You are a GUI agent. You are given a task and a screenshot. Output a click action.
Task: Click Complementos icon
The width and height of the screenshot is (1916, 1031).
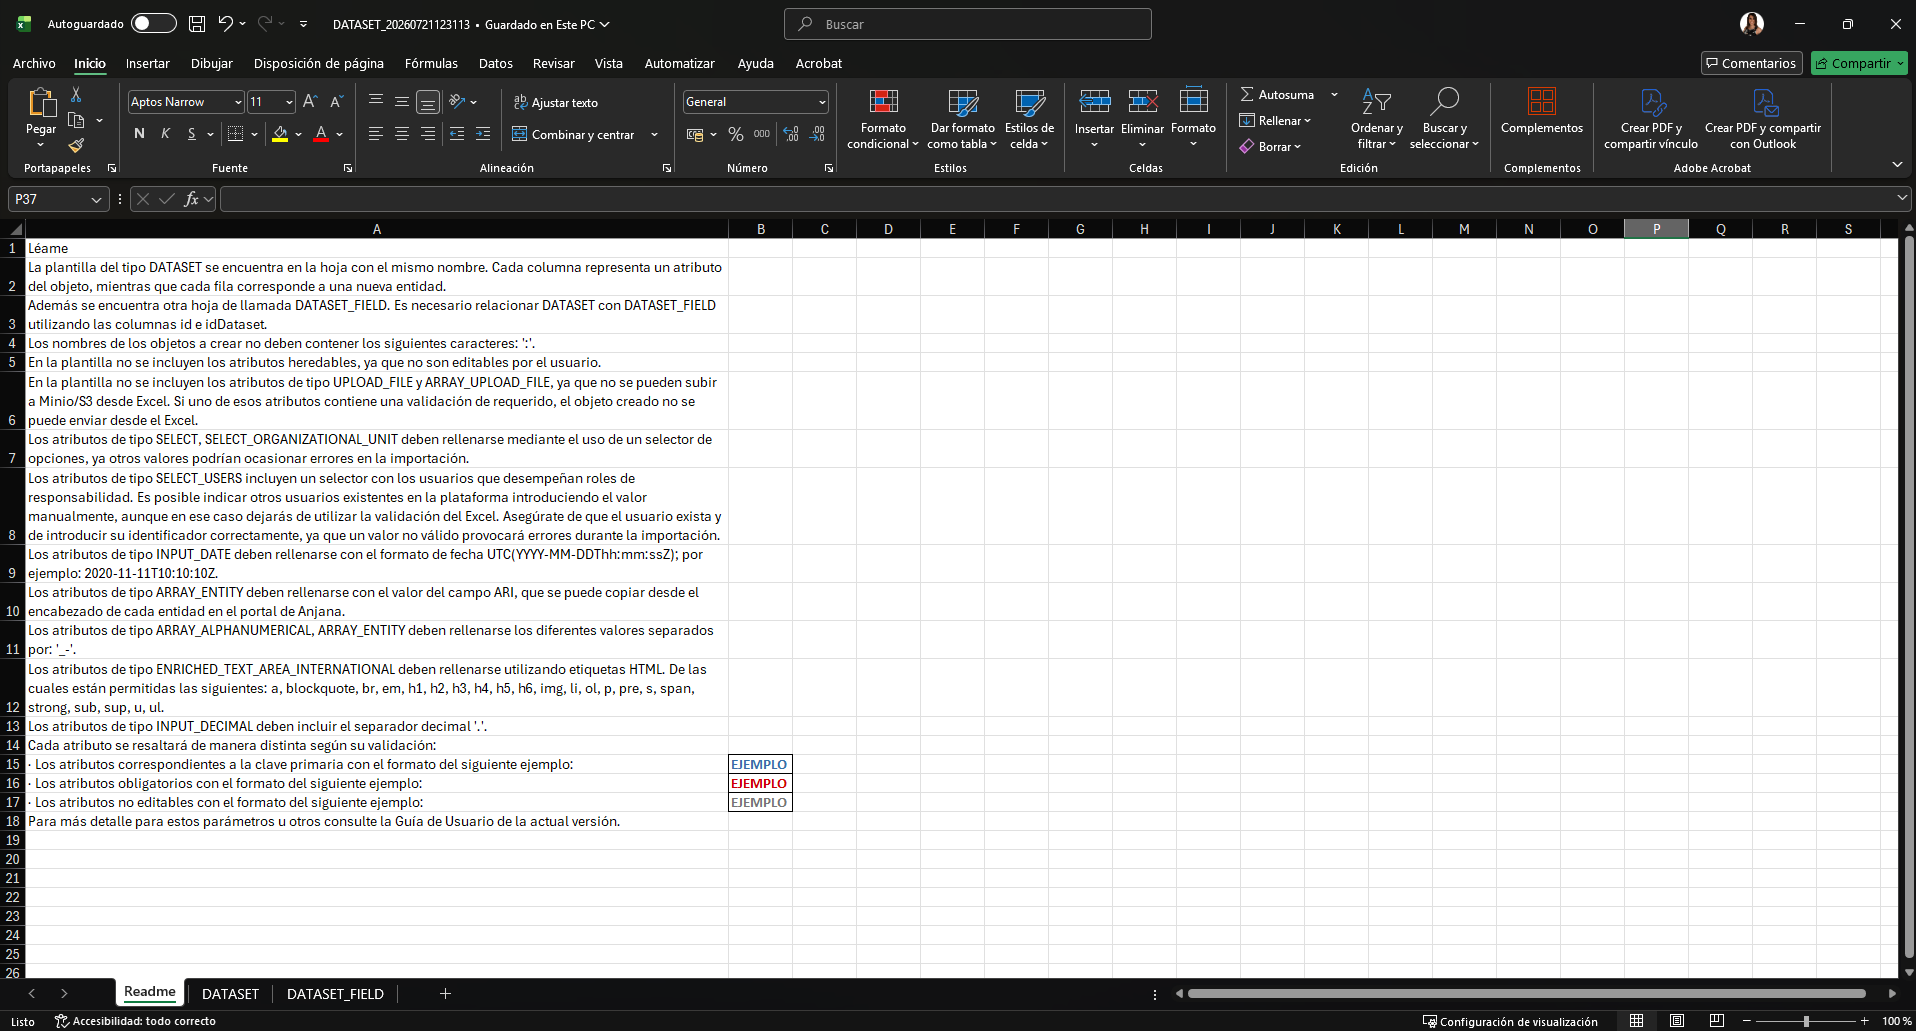click(1541, 101)
